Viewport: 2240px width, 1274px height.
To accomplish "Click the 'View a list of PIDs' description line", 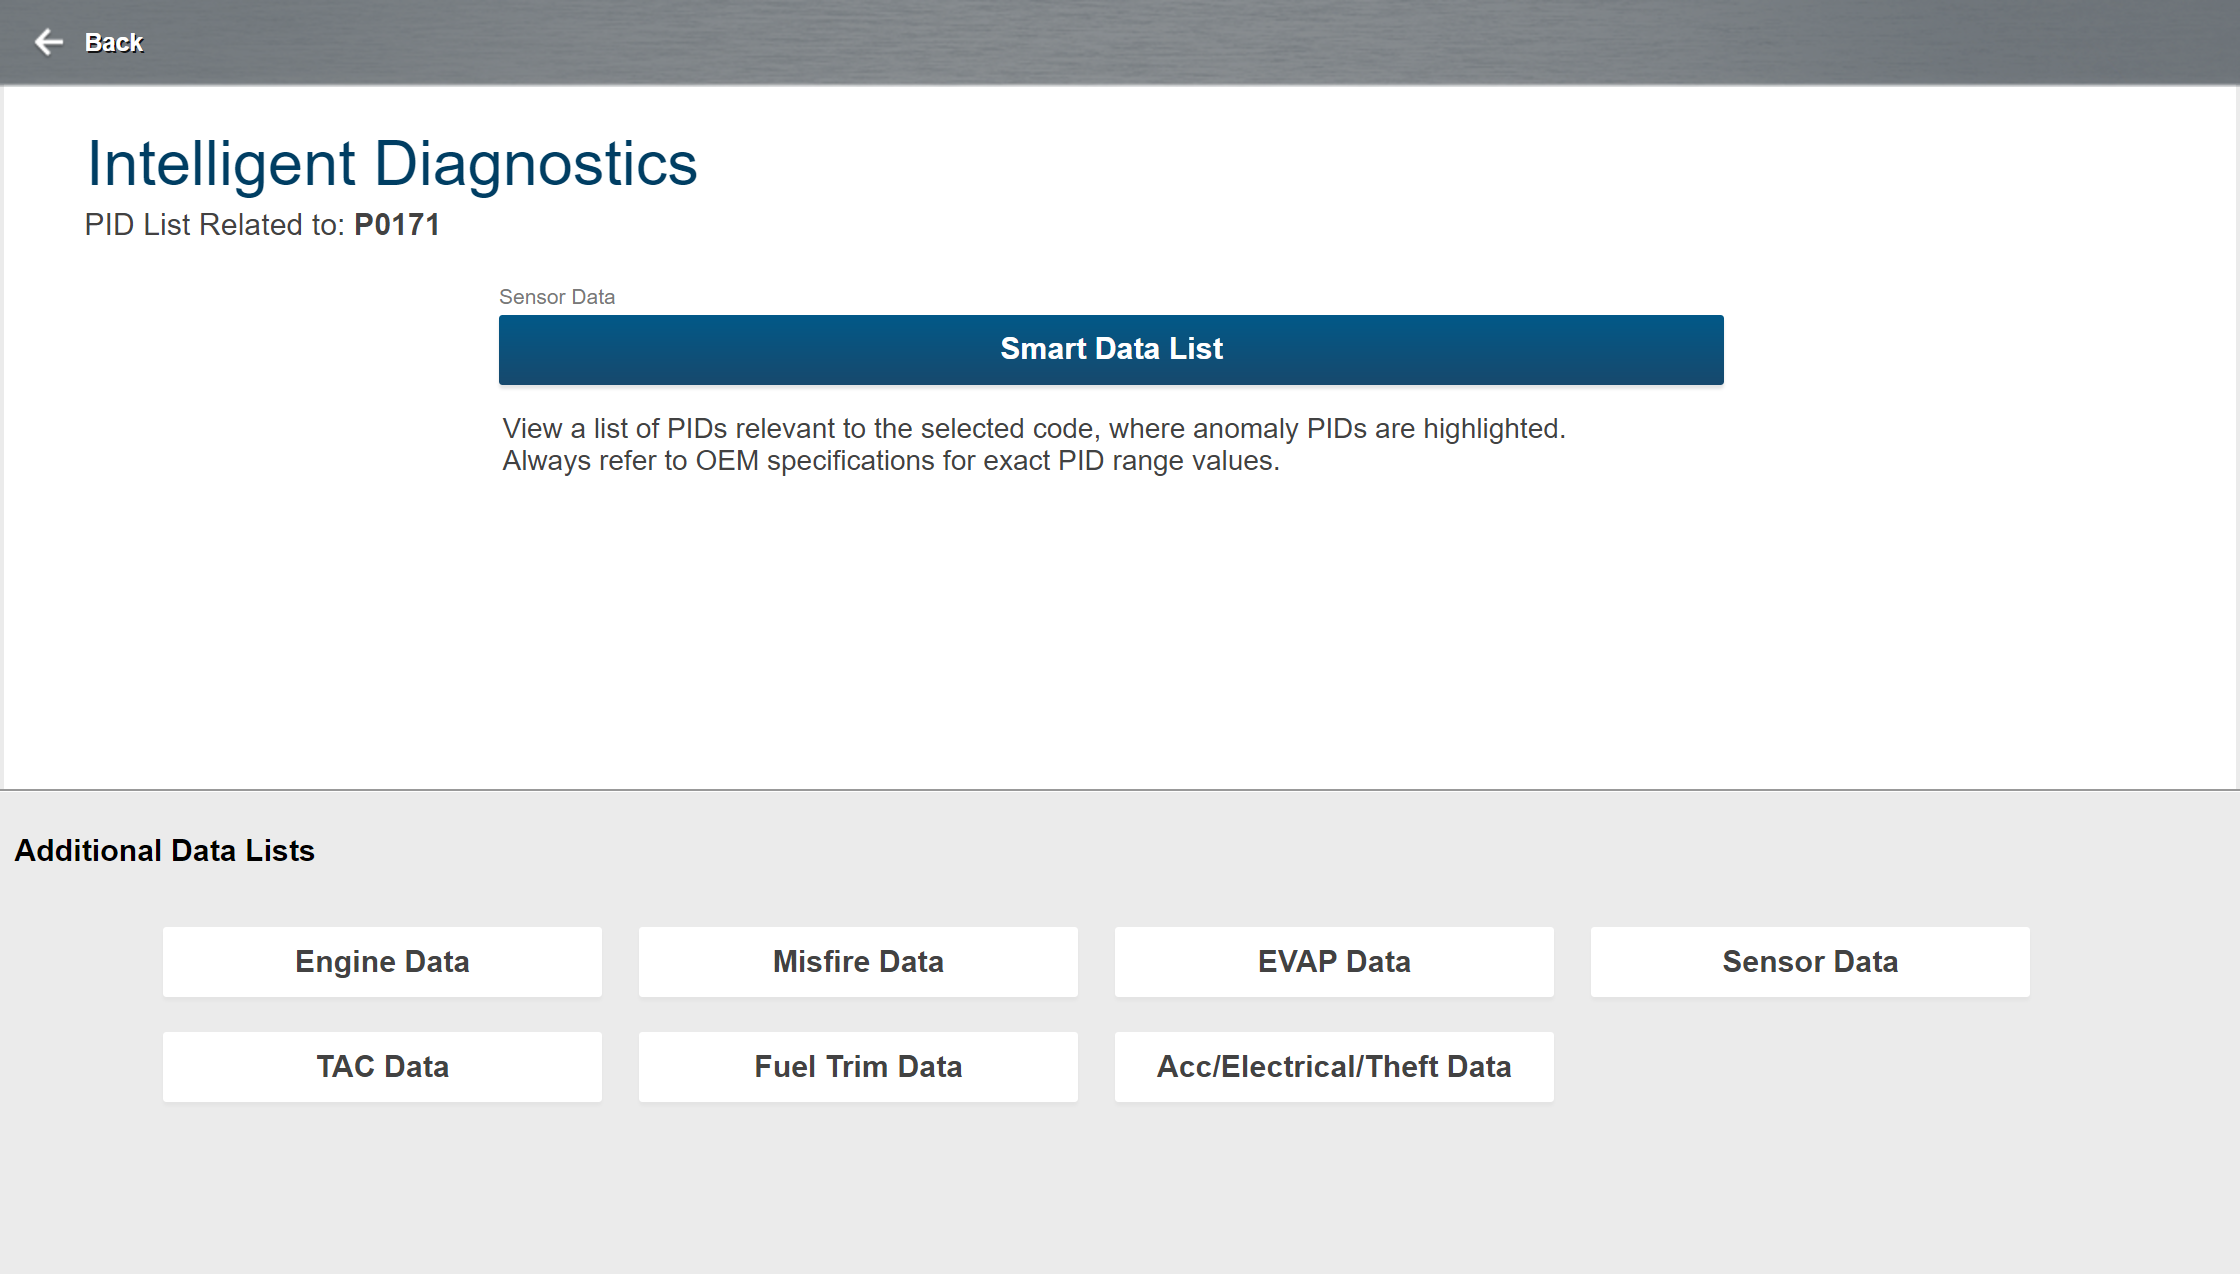I will pyautogui.click(x=1033, y=429).
